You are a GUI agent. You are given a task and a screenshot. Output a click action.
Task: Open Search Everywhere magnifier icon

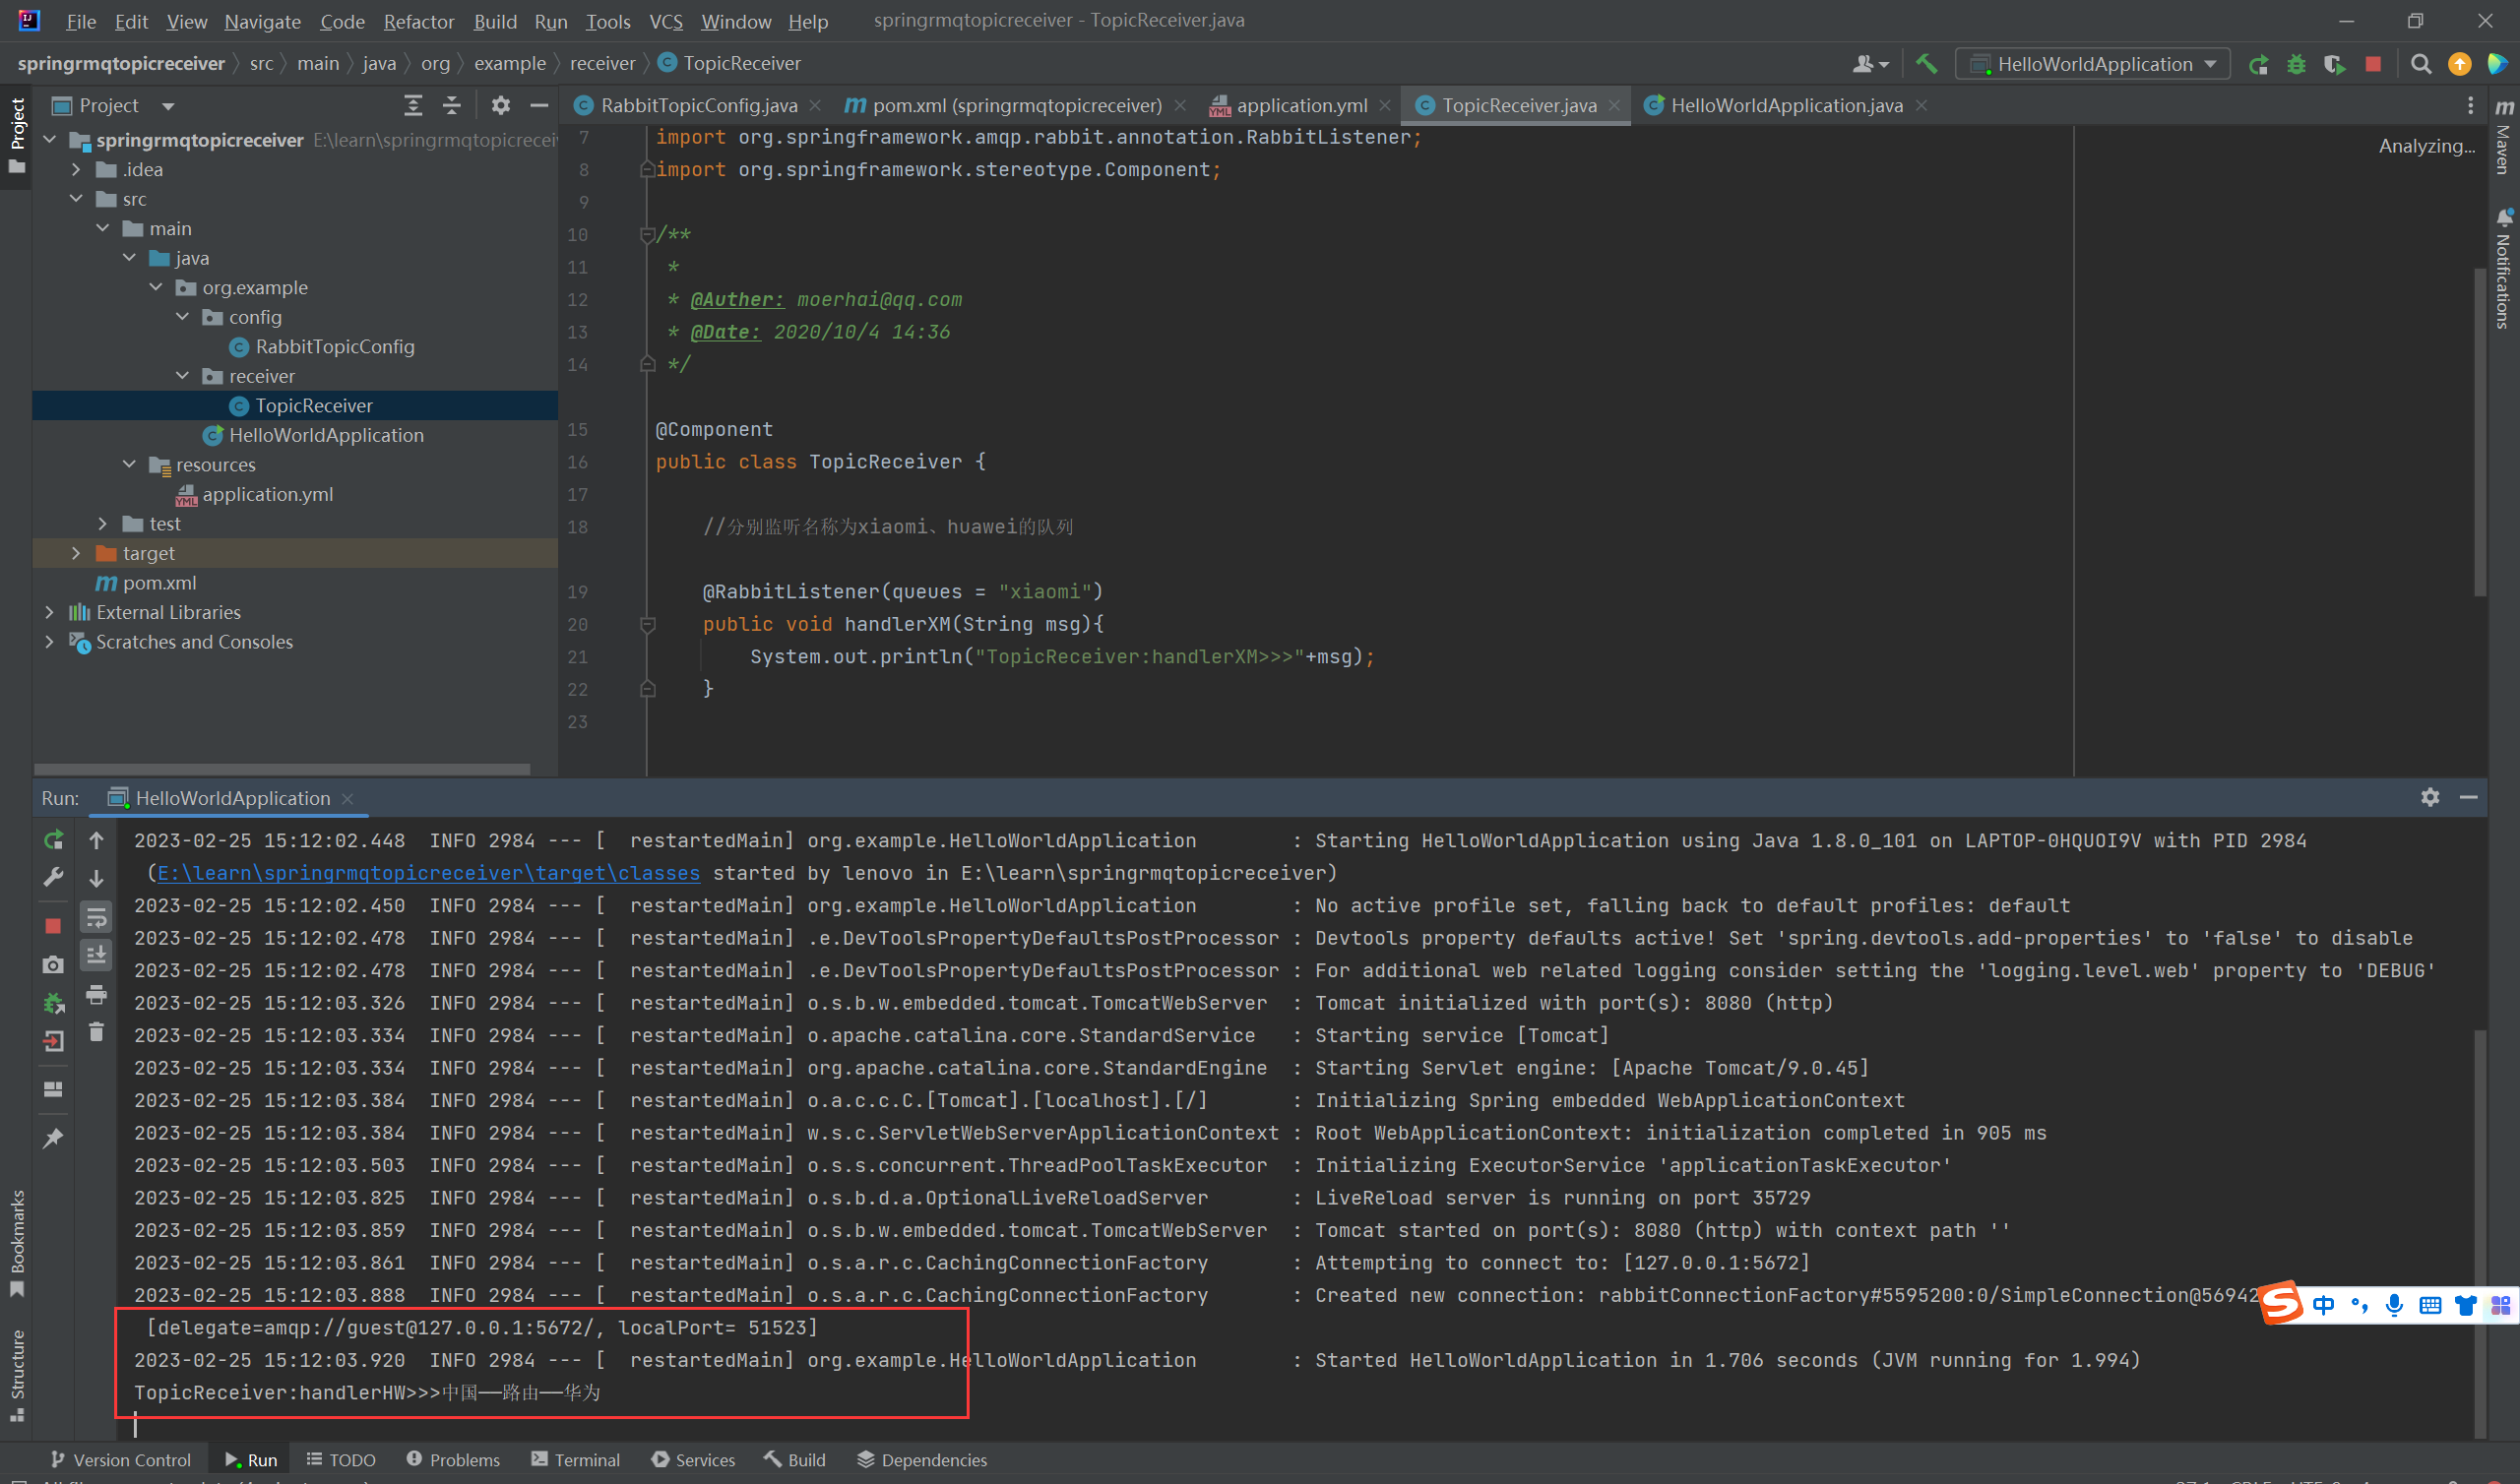[x=2421, y=64]
